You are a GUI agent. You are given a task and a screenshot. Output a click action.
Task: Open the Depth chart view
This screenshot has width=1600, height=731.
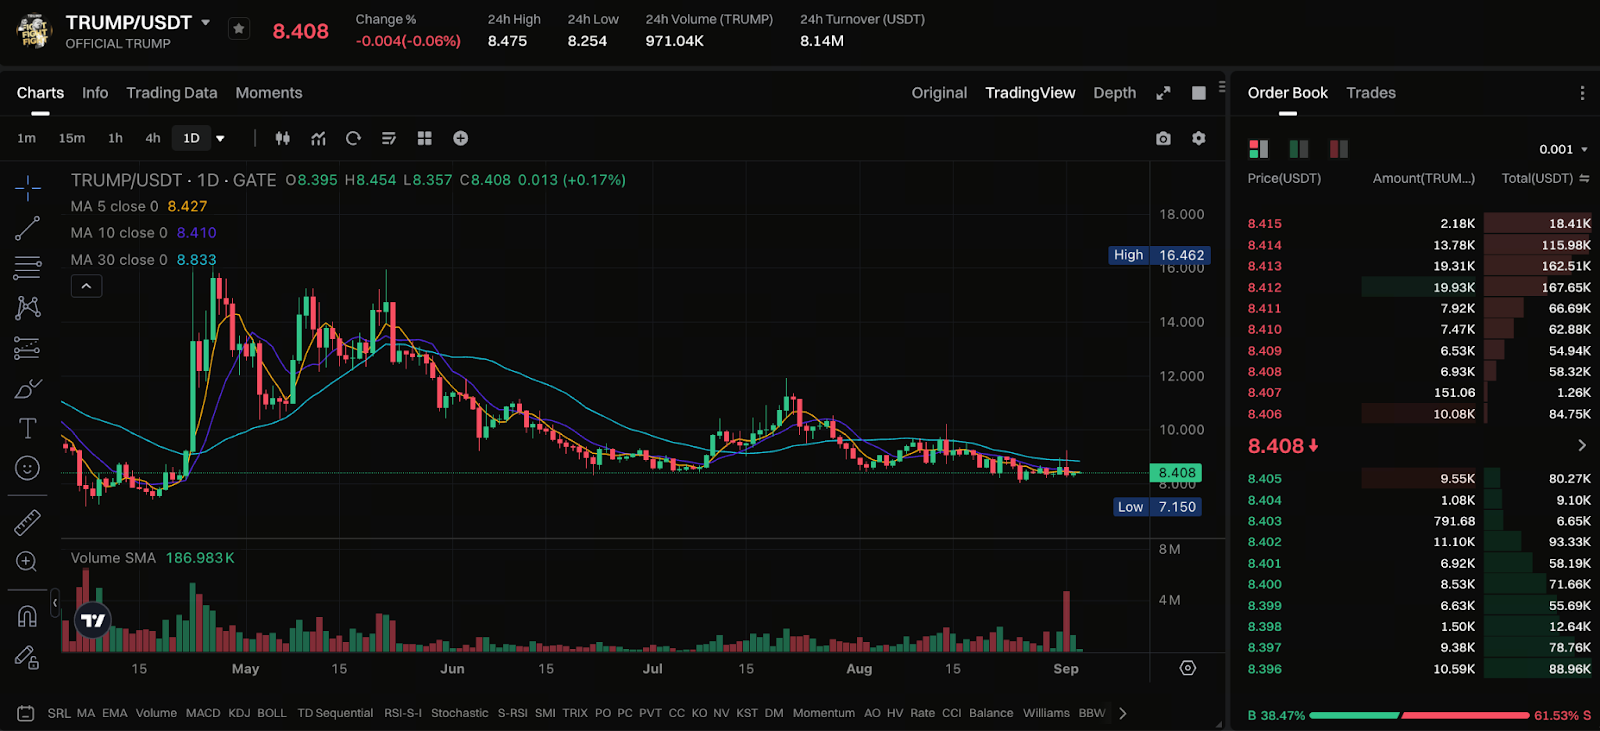click(1115, 93)
